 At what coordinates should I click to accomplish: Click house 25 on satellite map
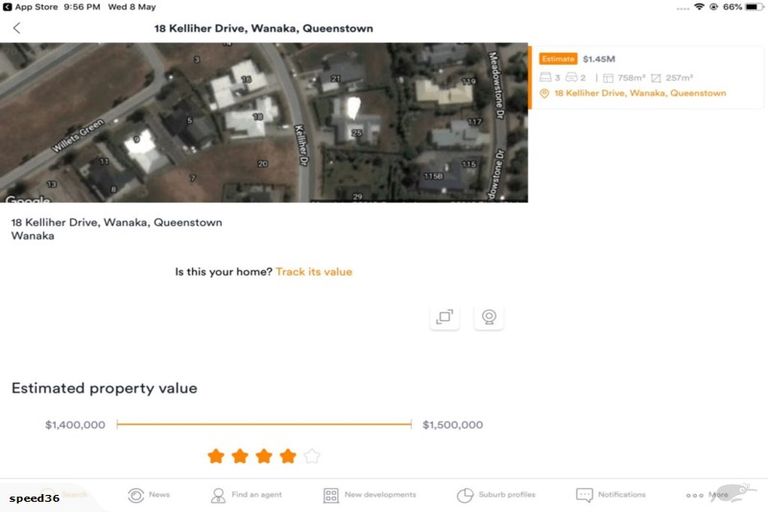(357, 132)
